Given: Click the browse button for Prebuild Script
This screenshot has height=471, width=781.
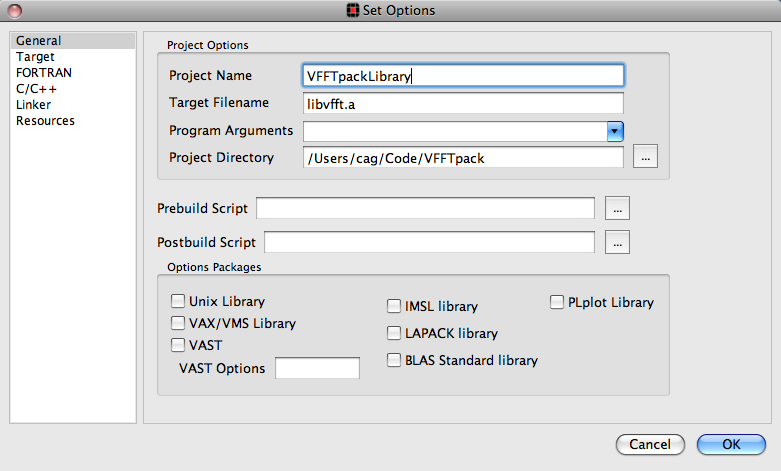Looking at the screenshot, I should [x=617, y=208].
